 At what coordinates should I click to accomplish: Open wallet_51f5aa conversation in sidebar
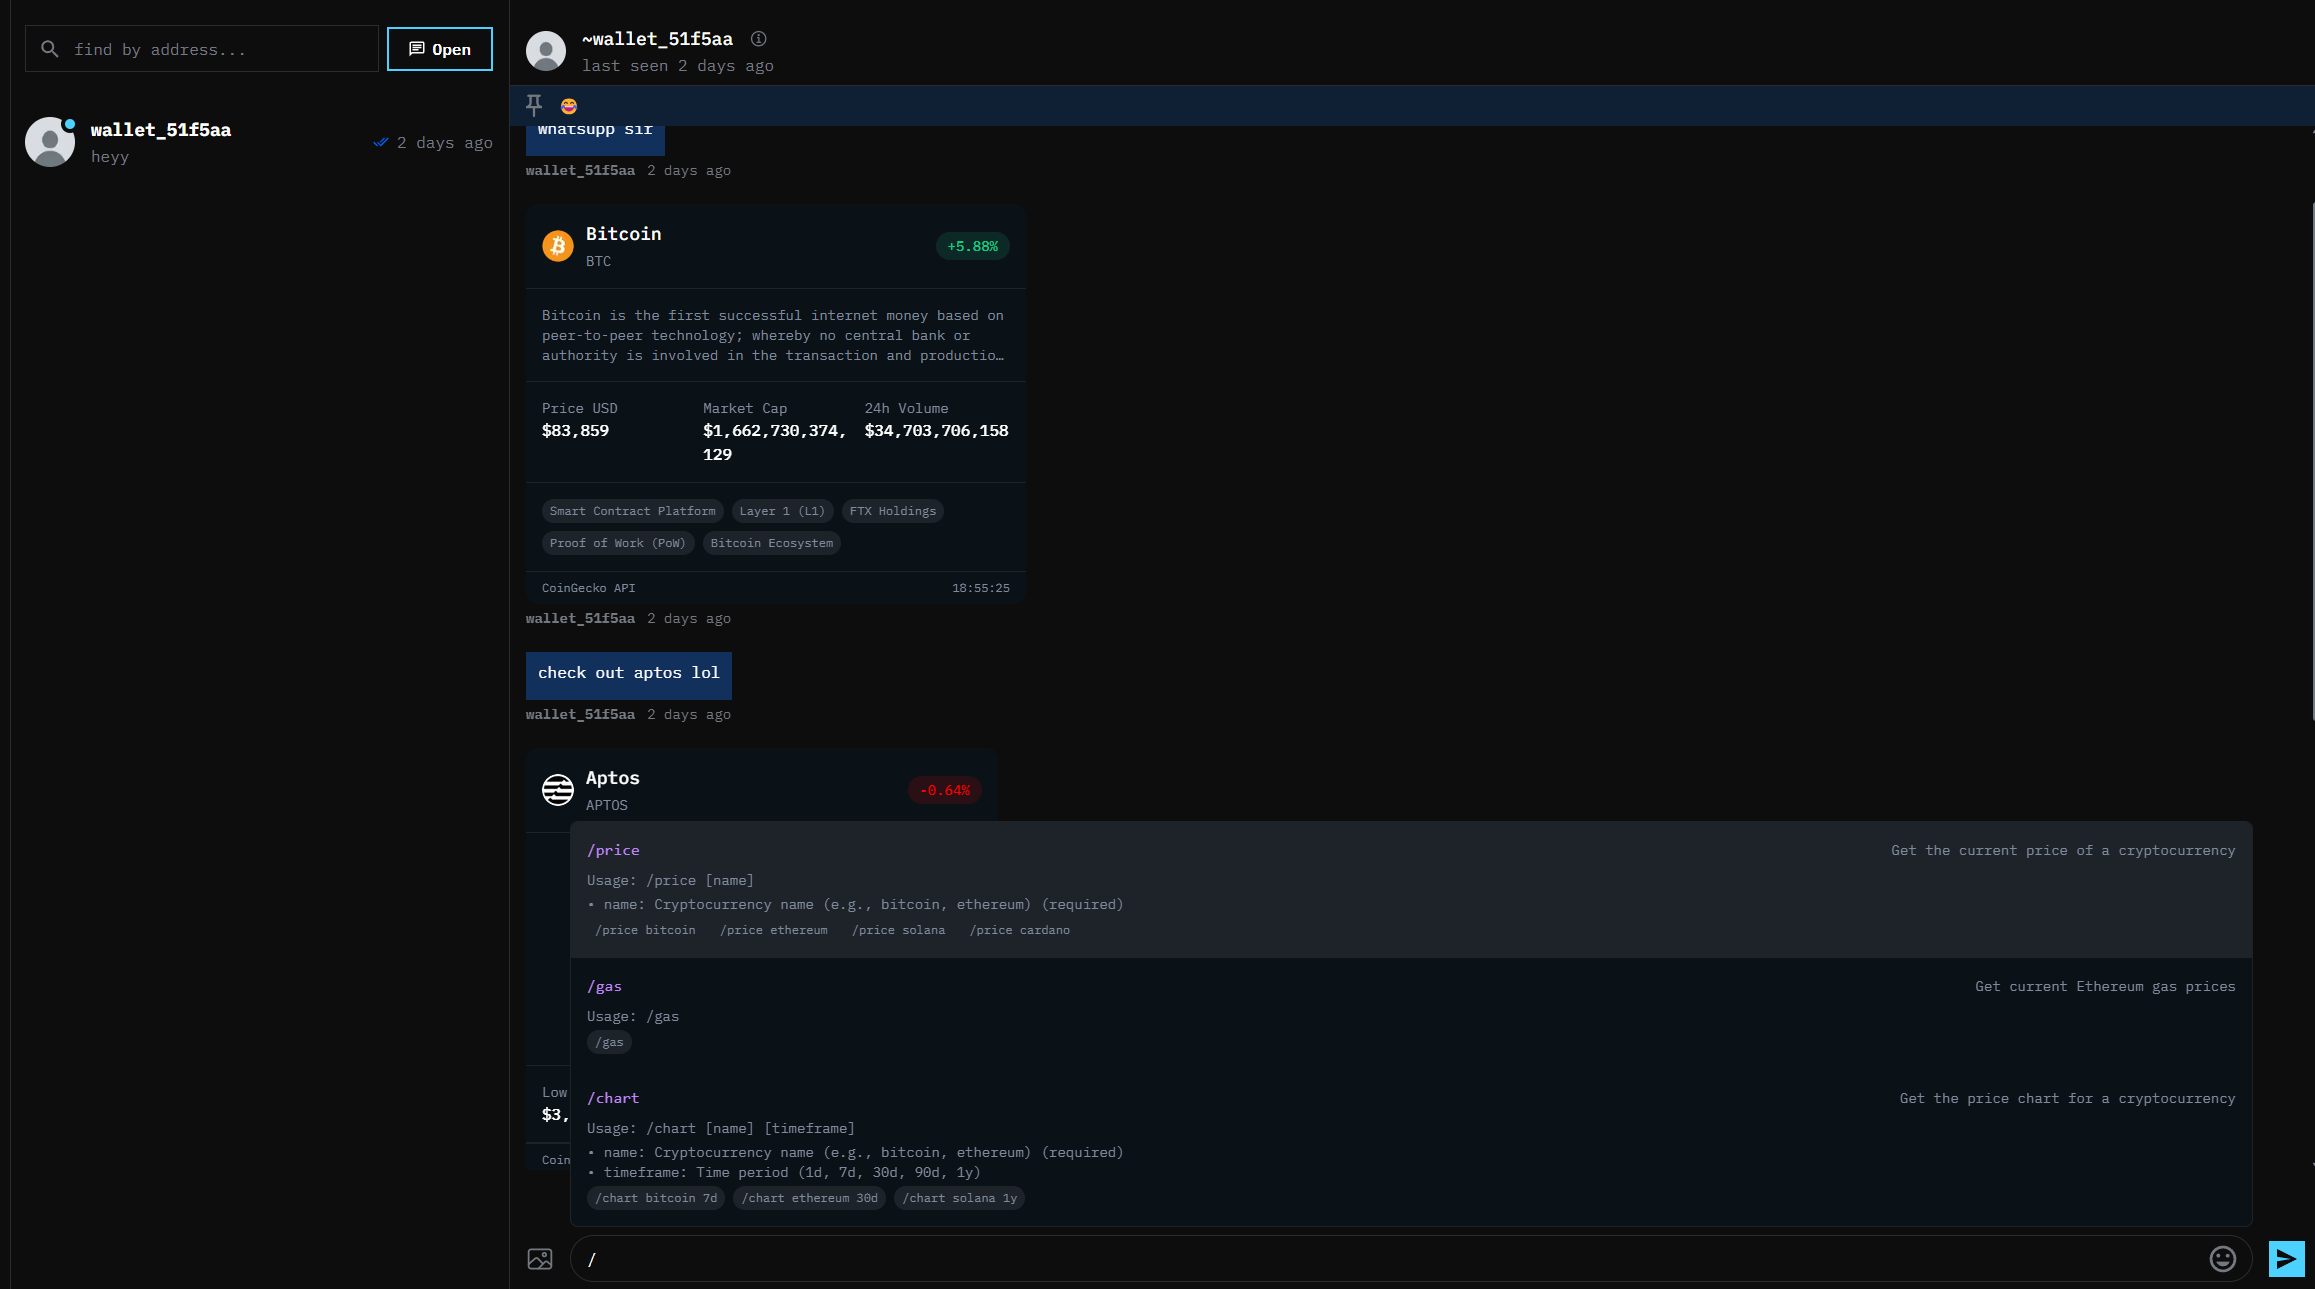pos(258,143)
